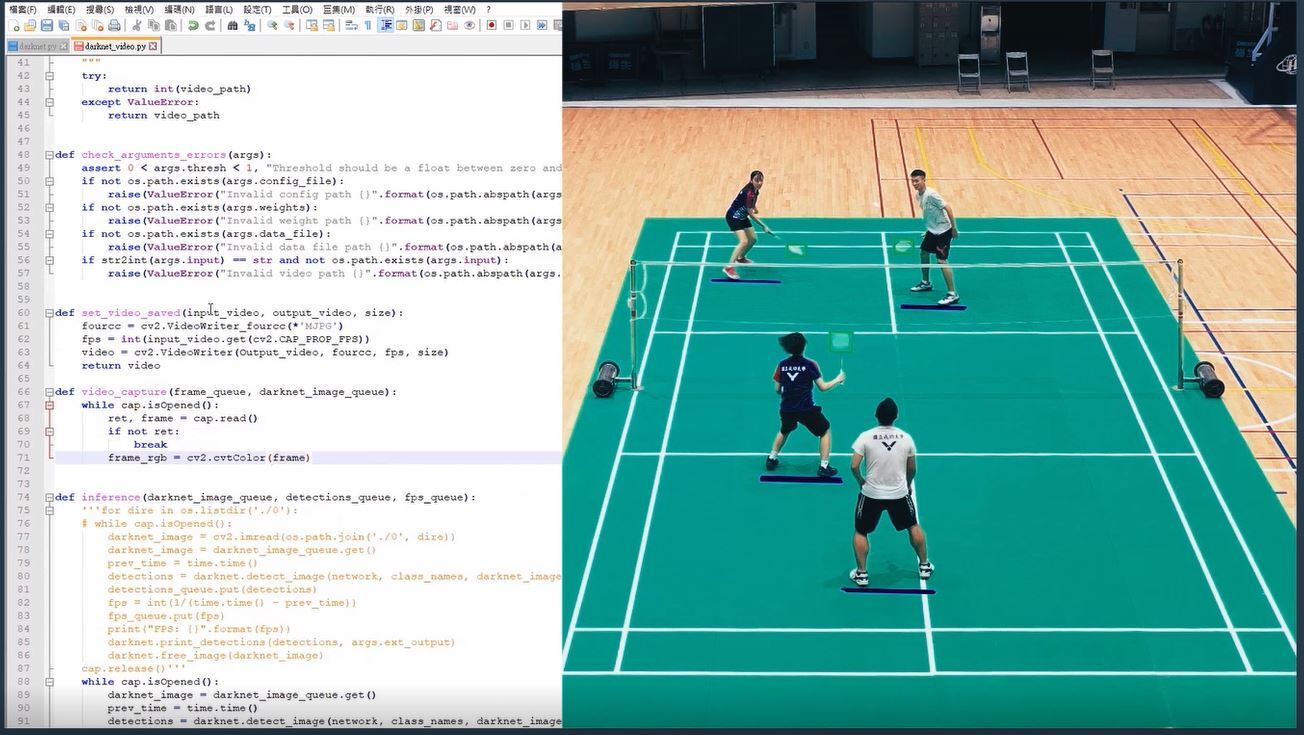This screenshot has width=1304, height=735.
Task: Click the Cut scissors icon
Action: [x=136, y=25]
